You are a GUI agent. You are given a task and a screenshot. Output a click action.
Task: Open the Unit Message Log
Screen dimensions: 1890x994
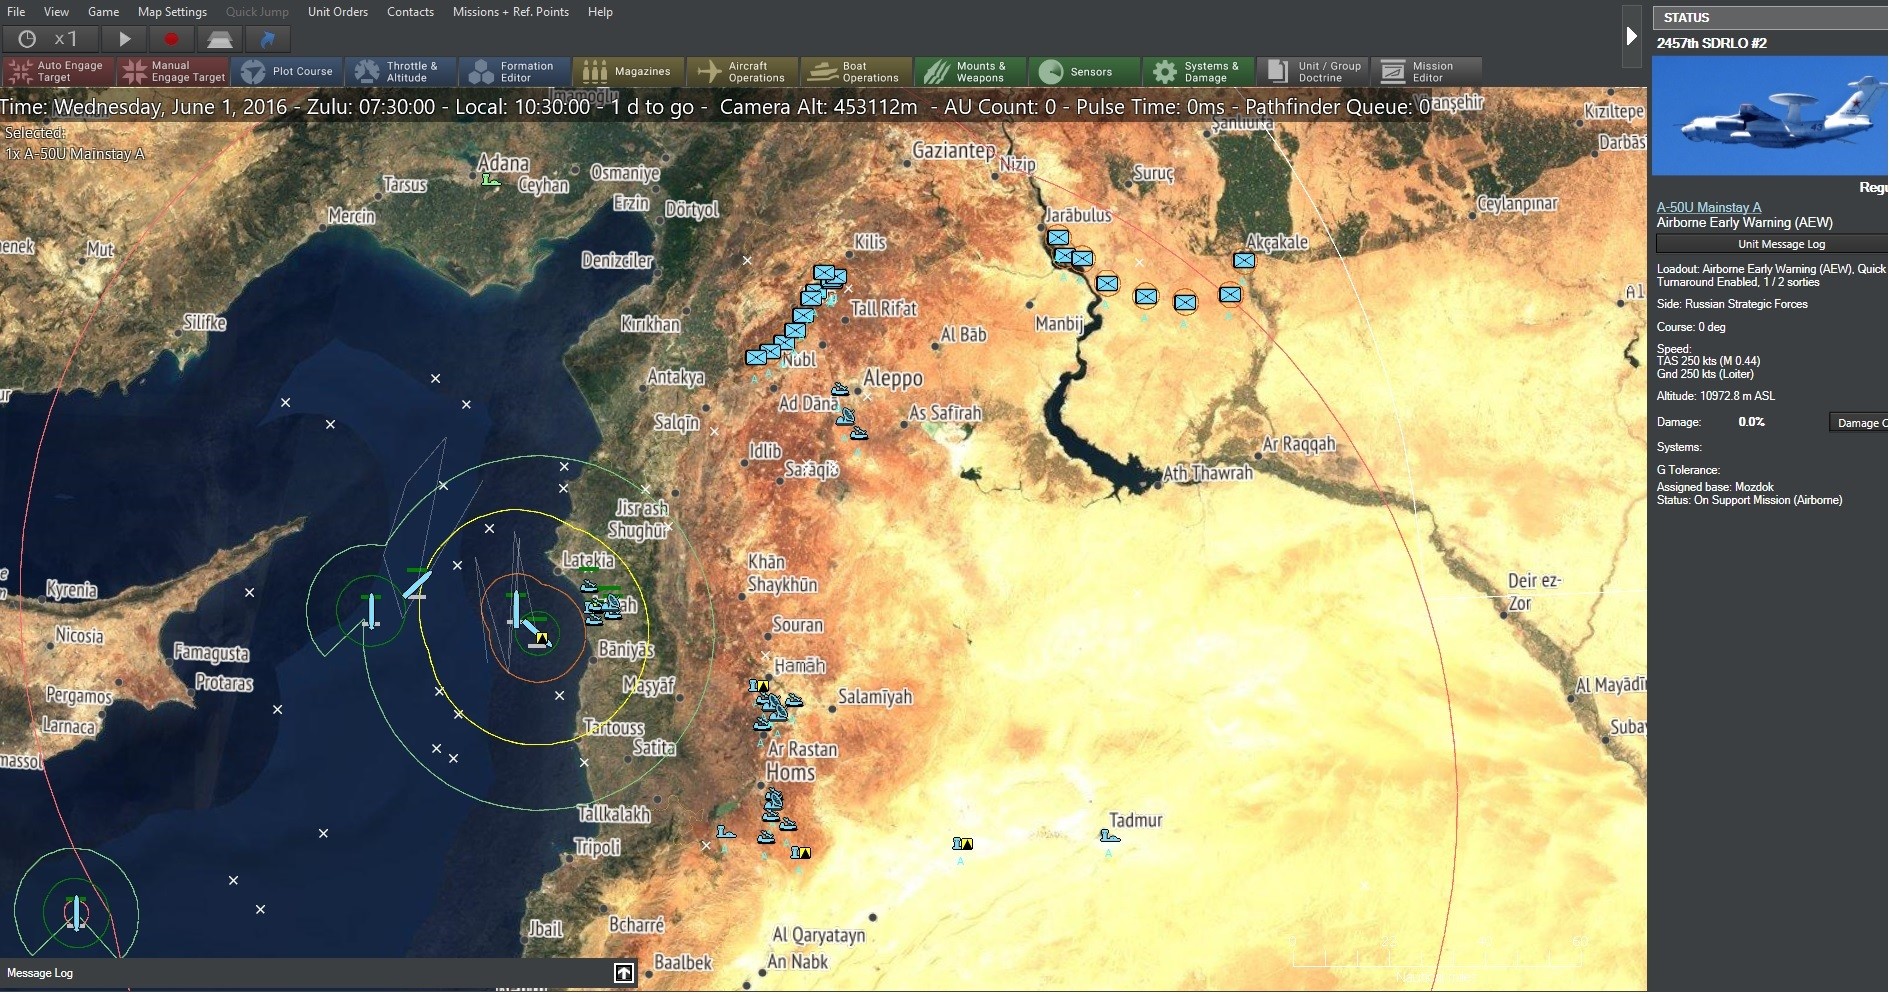(1784, 243)
